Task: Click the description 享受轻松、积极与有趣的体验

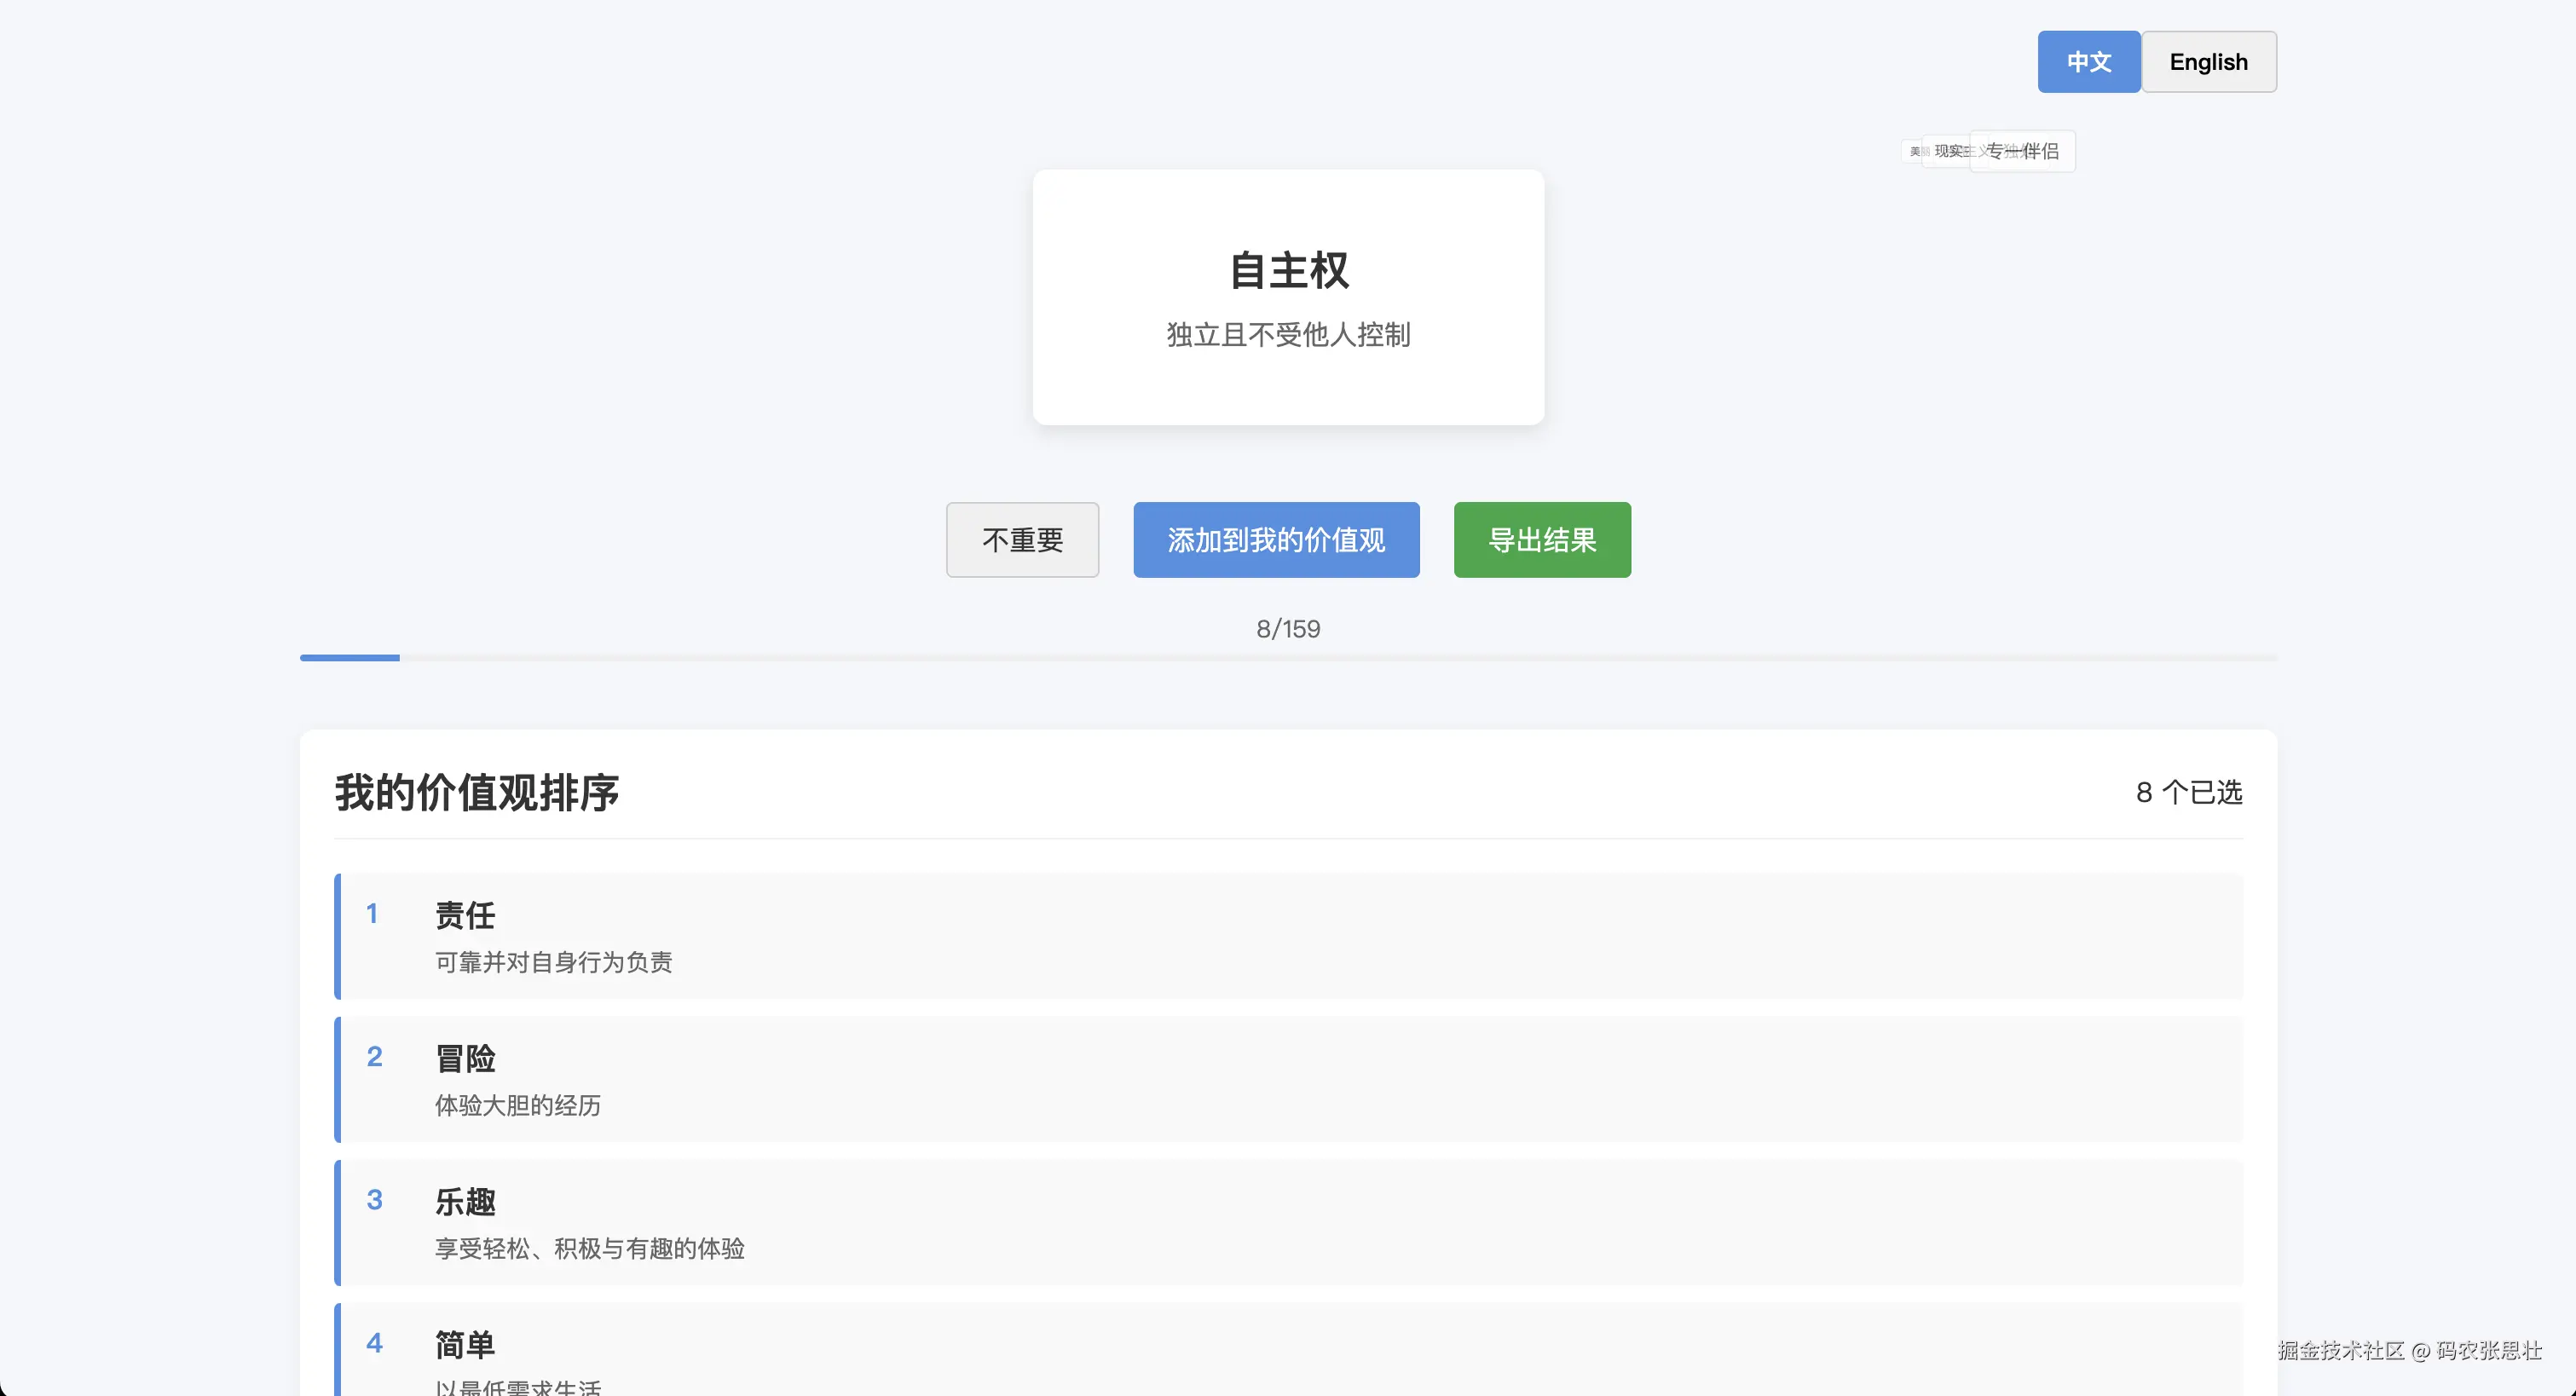Action: (x=589, y=1249)
